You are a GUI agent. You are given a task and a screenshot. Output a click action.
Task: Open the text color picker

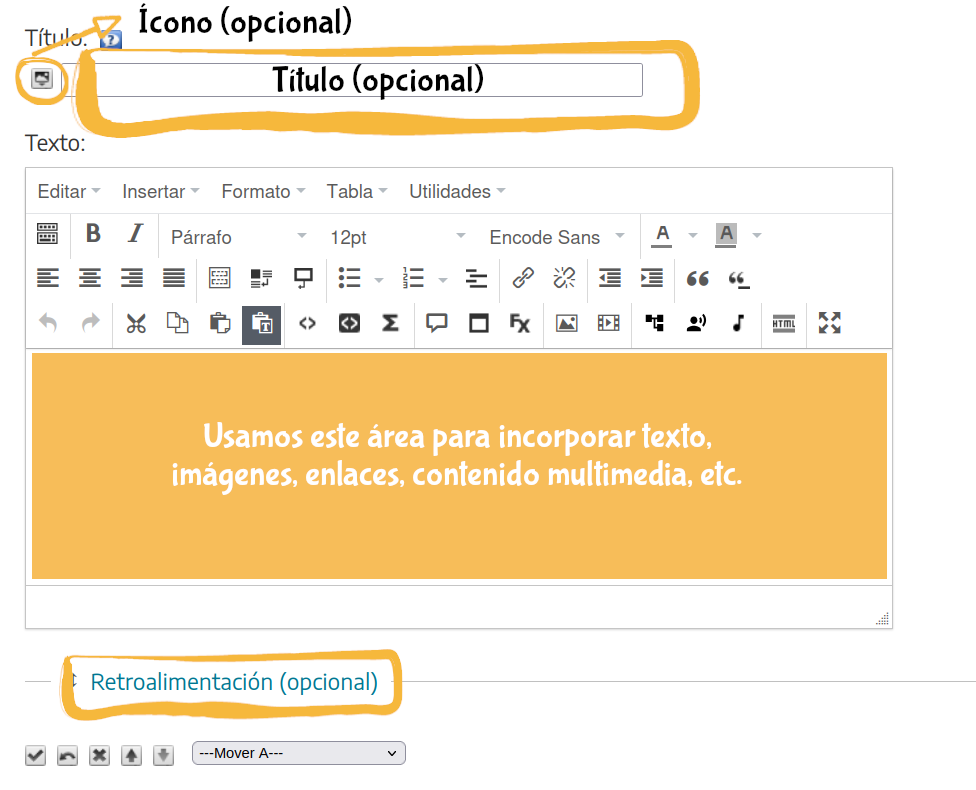(x=662, y=235)
